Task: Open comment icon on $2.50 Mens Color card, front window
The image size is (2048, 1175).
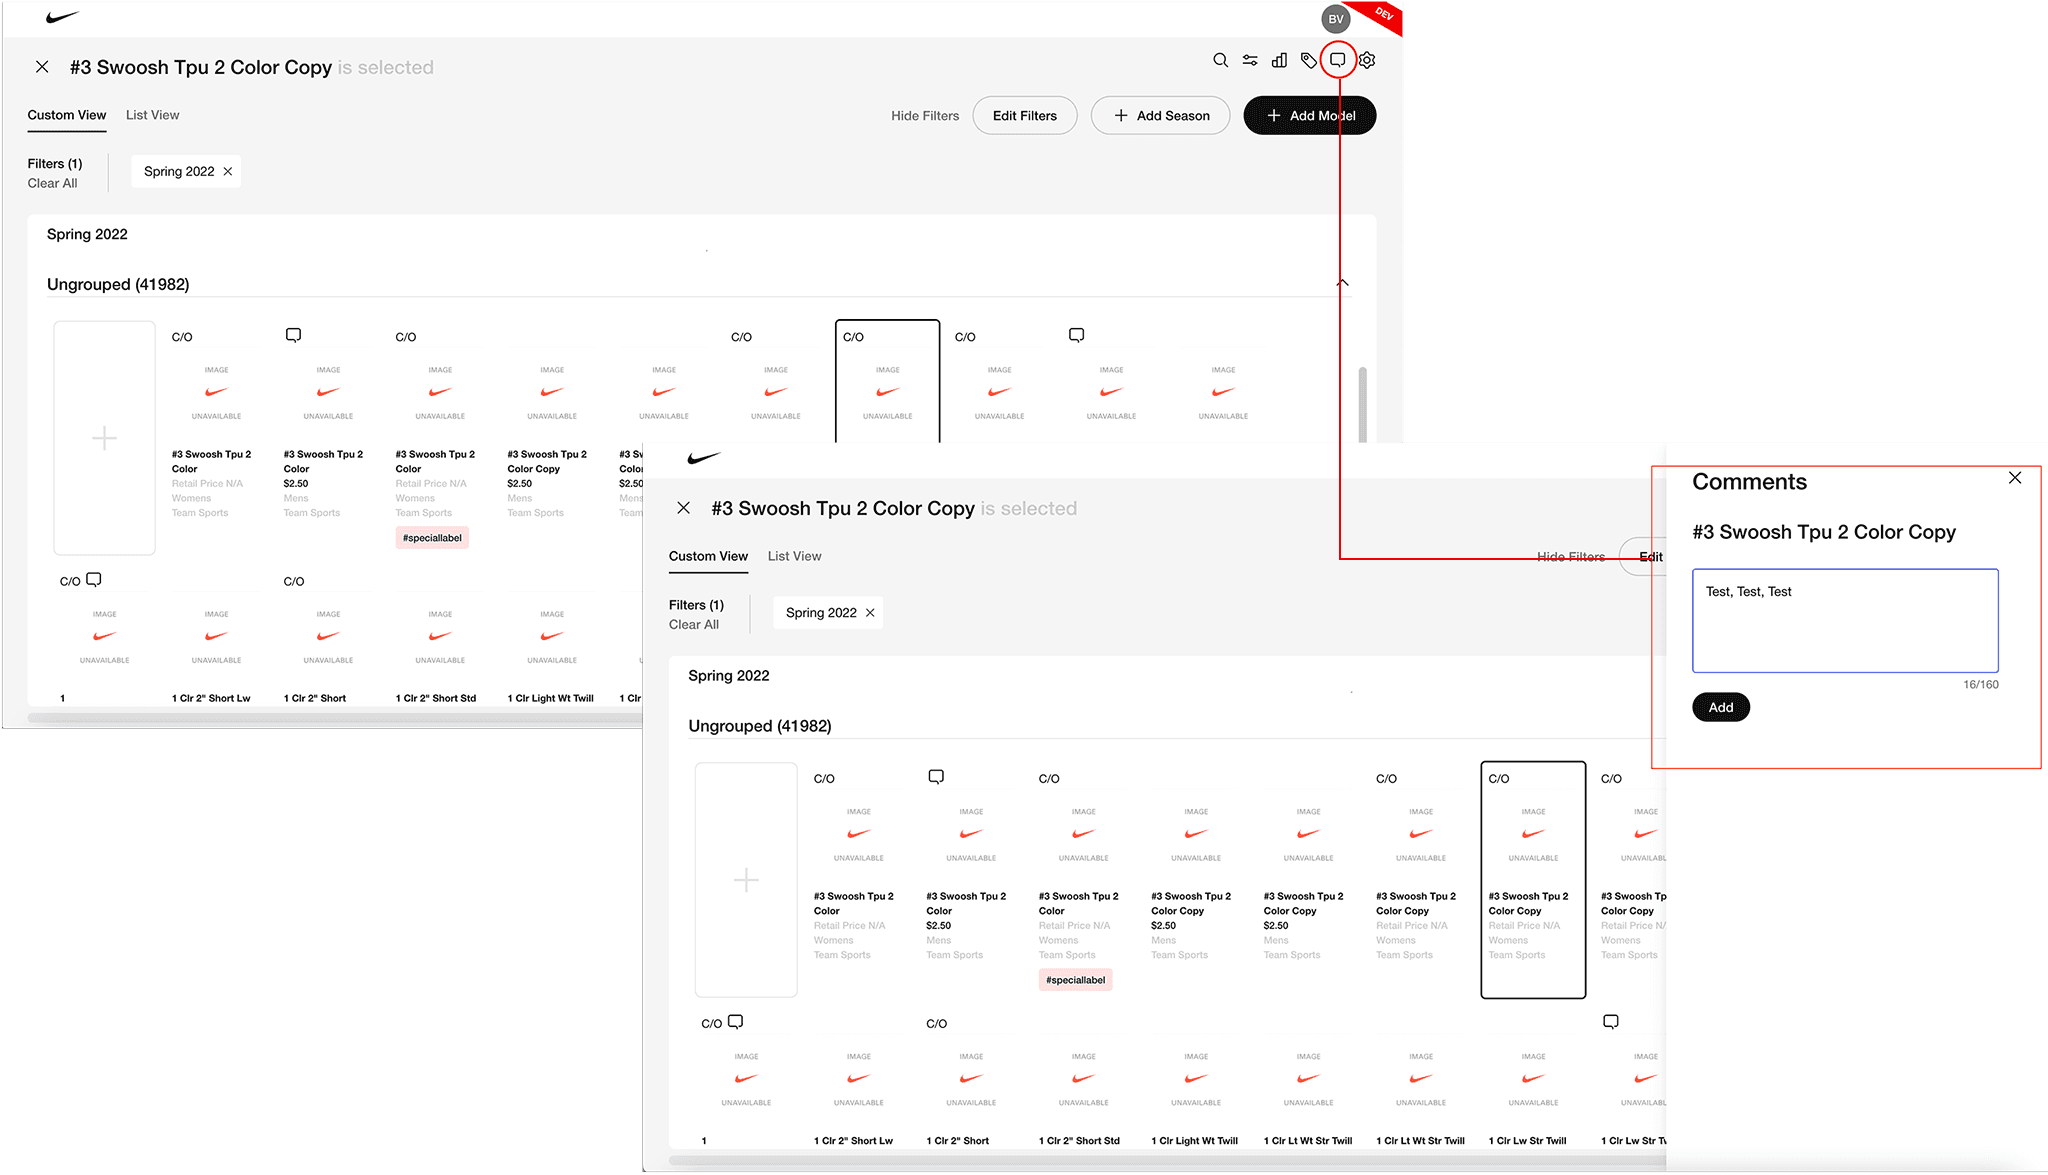Action: [936, 777]
